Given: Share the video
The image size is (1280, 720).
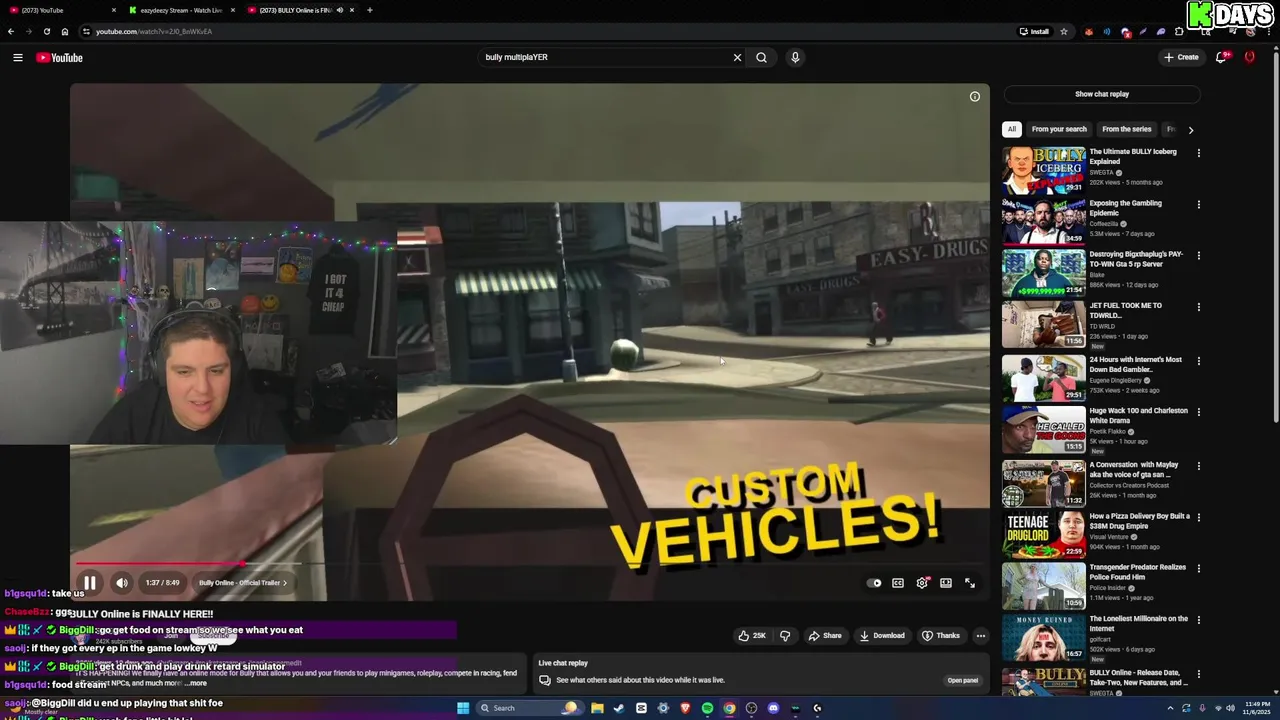Looking at the screenshot, I should pos(825,635).
